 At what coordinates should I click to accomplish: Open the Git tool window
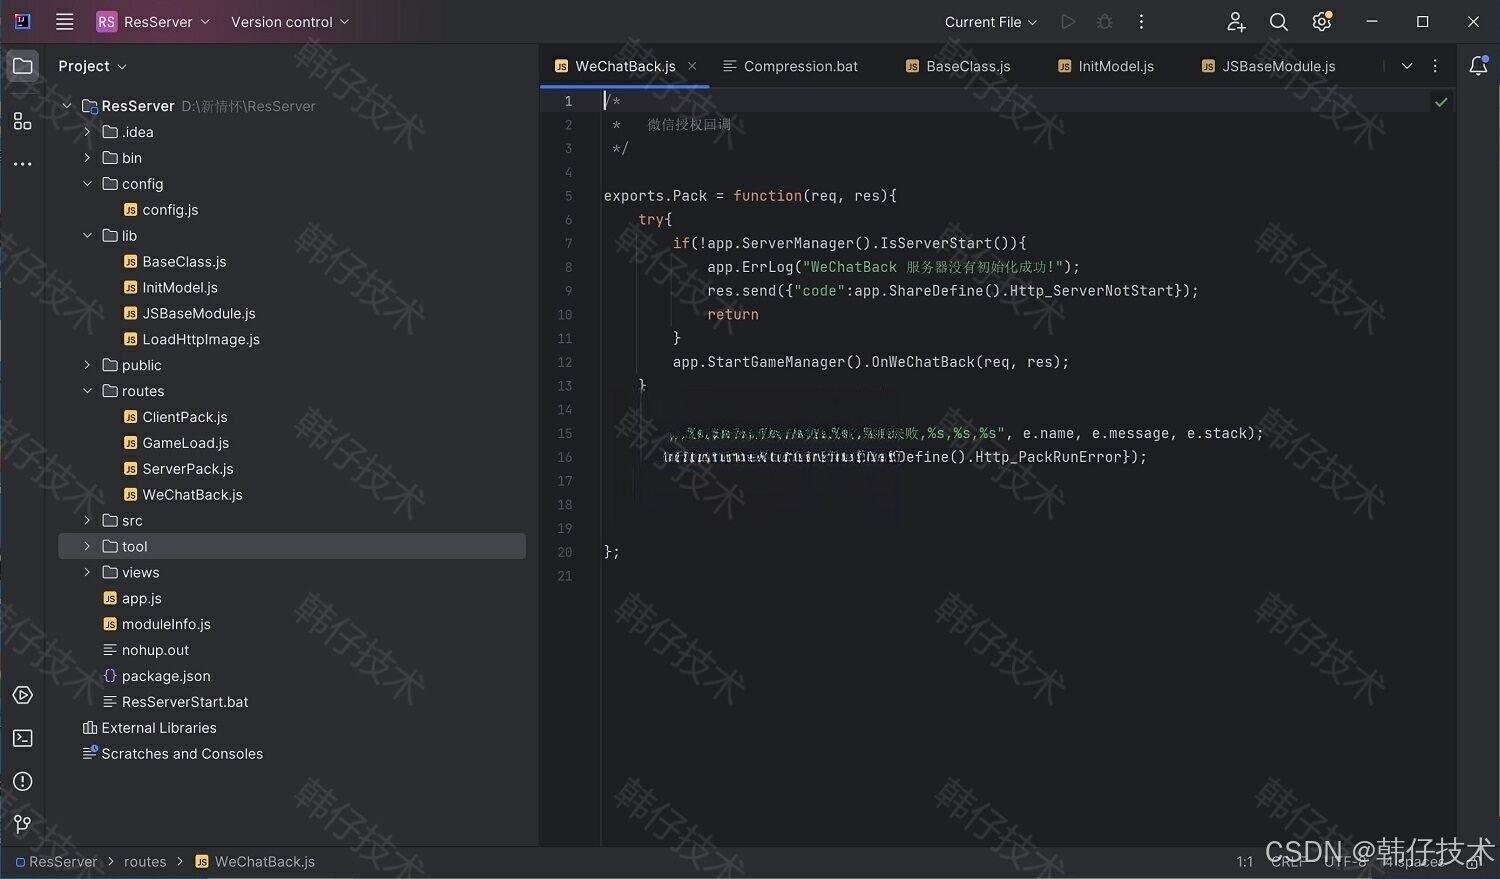[22, 824]
